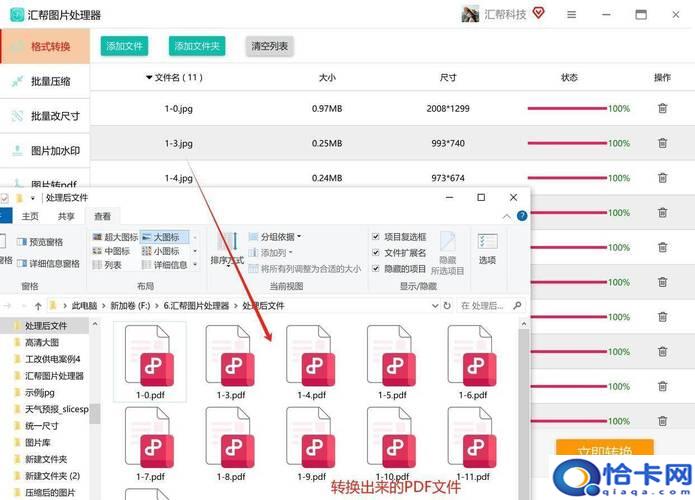Viewport: 695px width, 500px height.
Task: Open the Explorer help question mark icon
Action: pyautogui.click(x=522, y=216)
